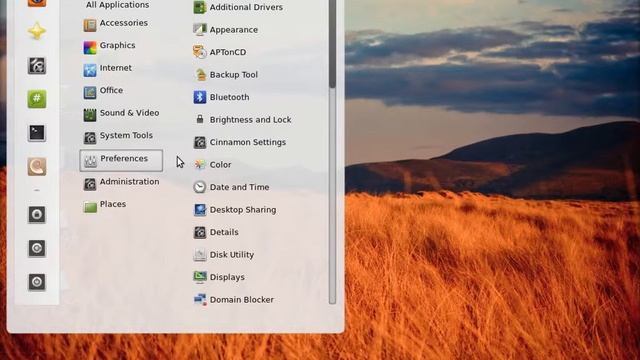Viewport: 640px width, 360px height.
Task: Click the Places folder icon
Action: click(x=90, y=207)
